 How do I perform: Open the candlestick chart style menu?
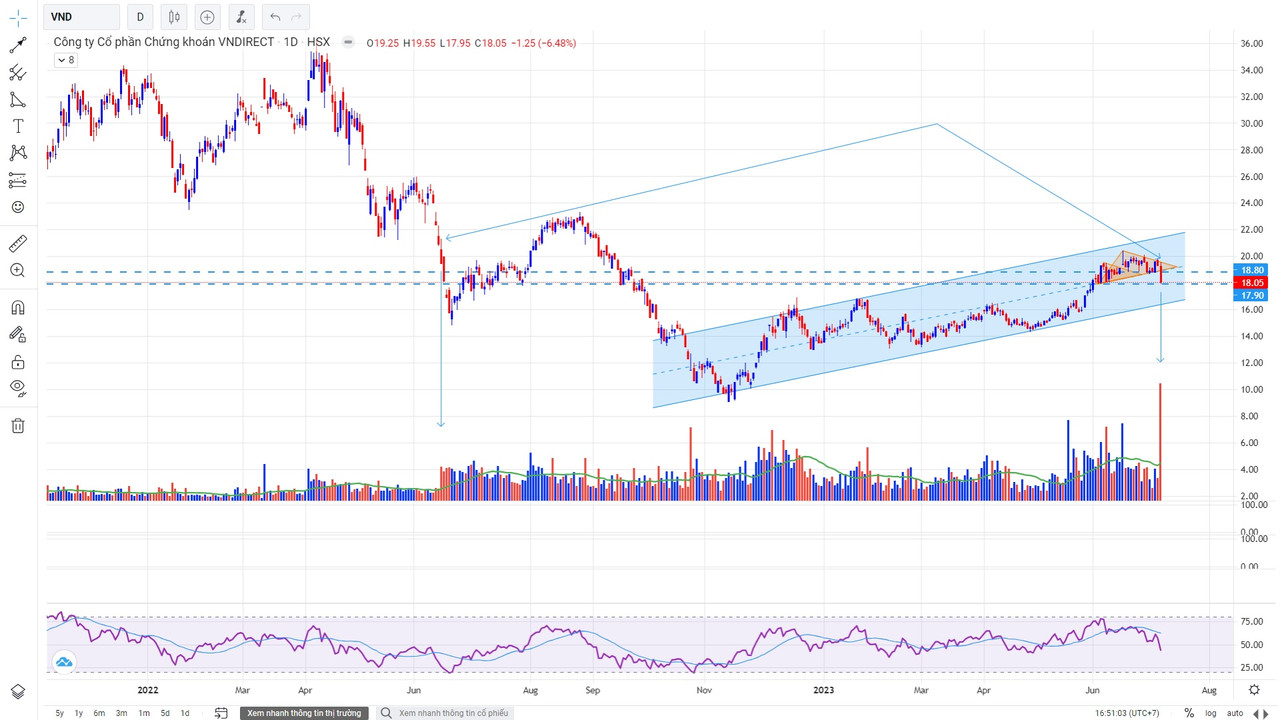(174, 17)
